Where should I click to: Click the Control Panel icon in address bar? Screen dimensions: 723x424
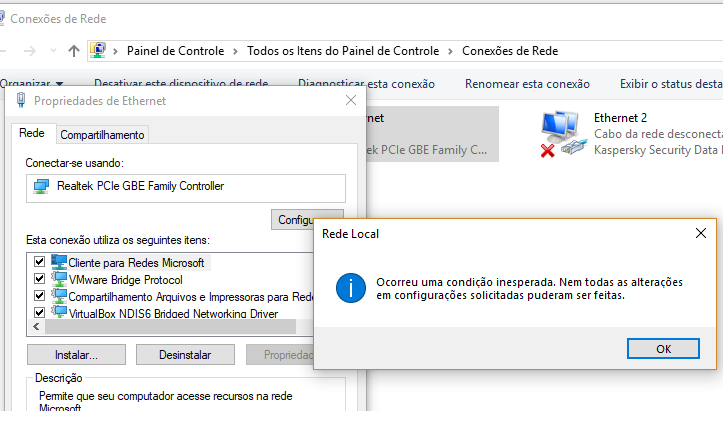tap(99, 50)
